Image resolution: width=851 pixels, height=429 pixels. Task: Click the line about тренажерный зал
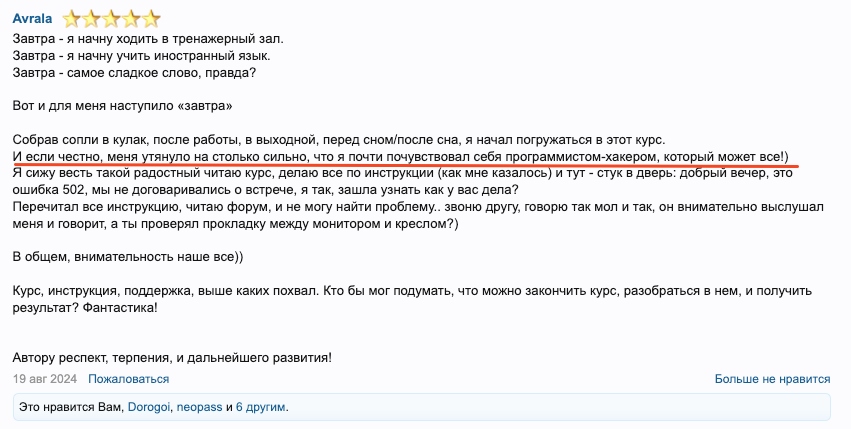pos(148,39)
